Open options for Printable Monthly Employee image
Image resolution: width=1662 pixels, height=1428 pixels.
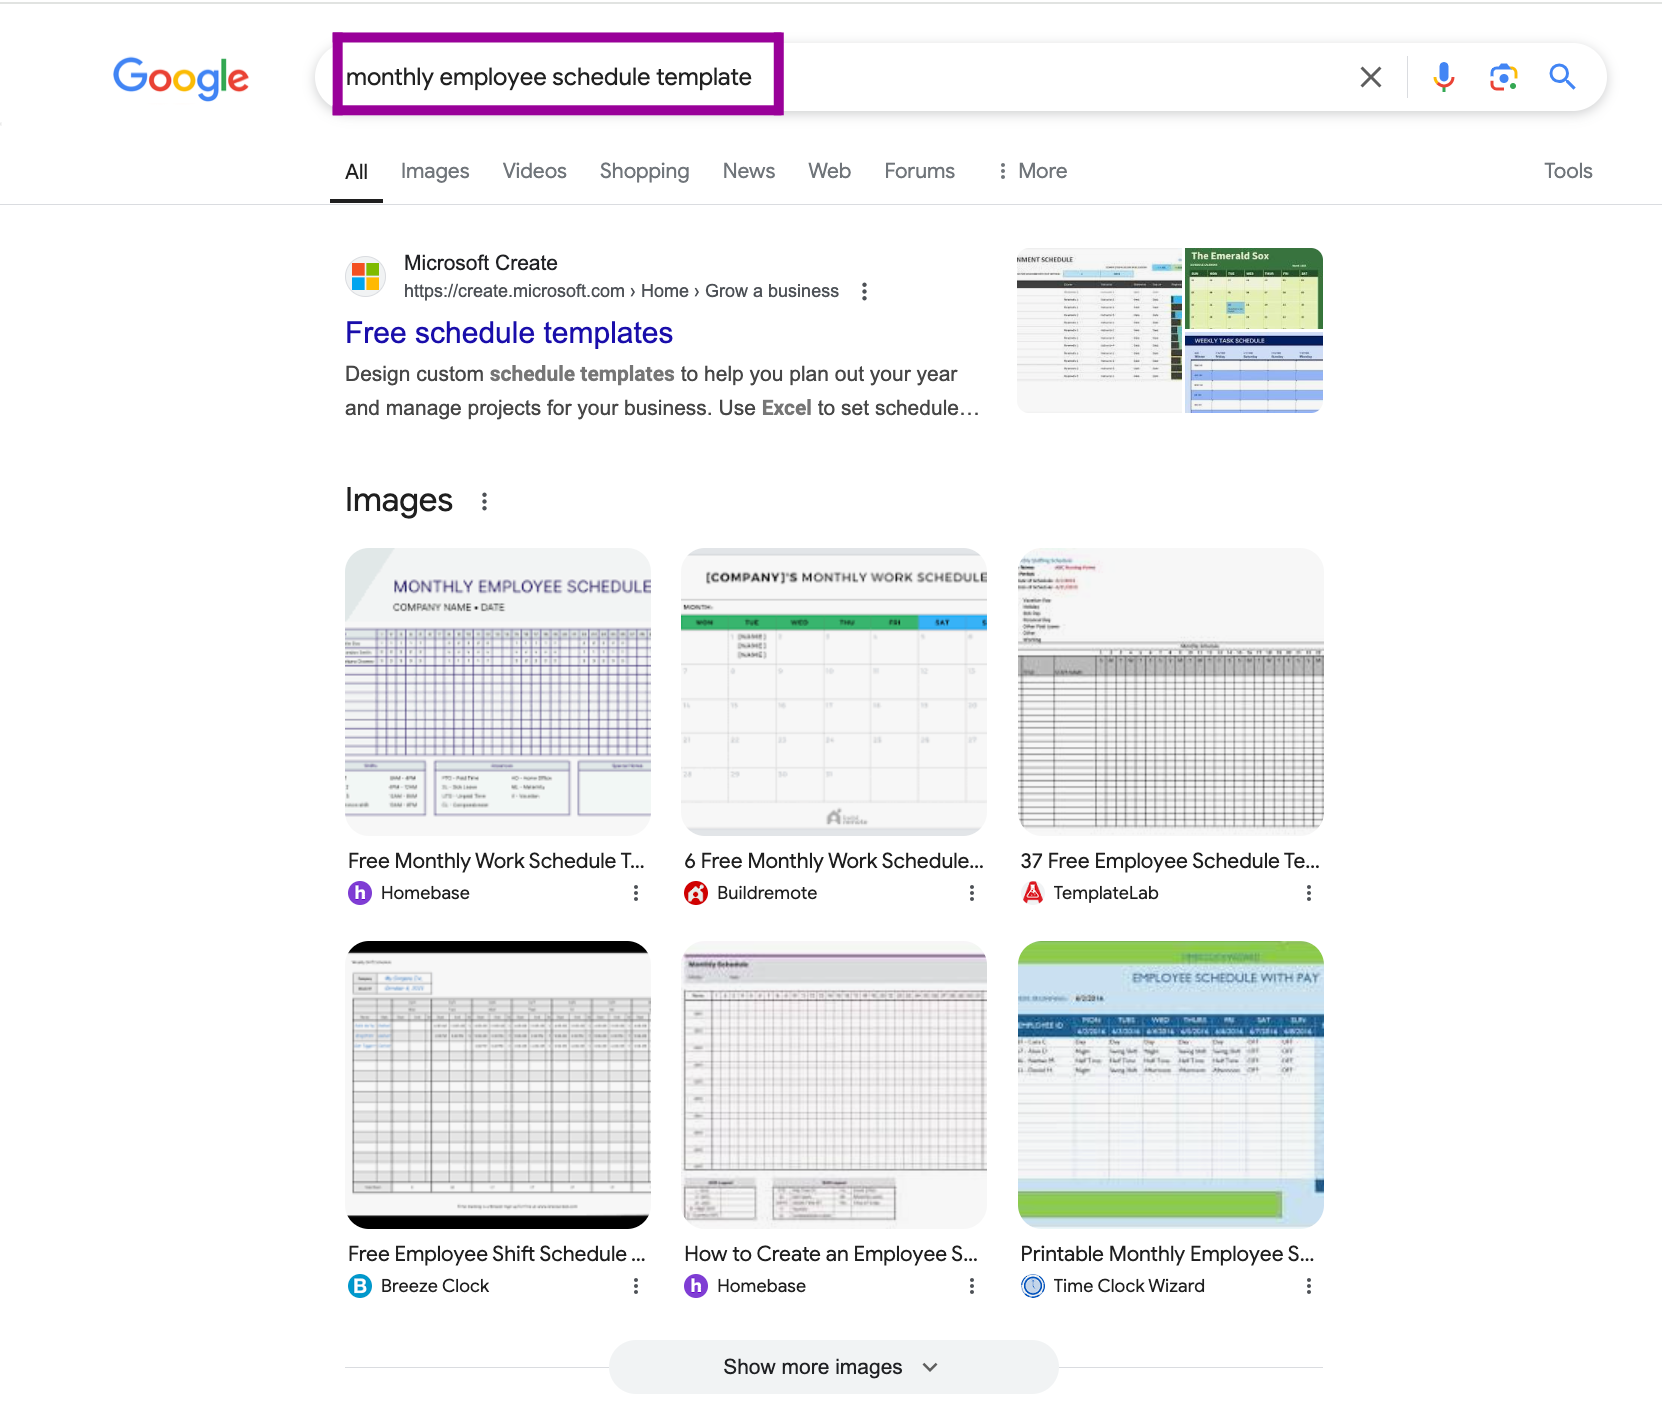coord(1309,1286)
